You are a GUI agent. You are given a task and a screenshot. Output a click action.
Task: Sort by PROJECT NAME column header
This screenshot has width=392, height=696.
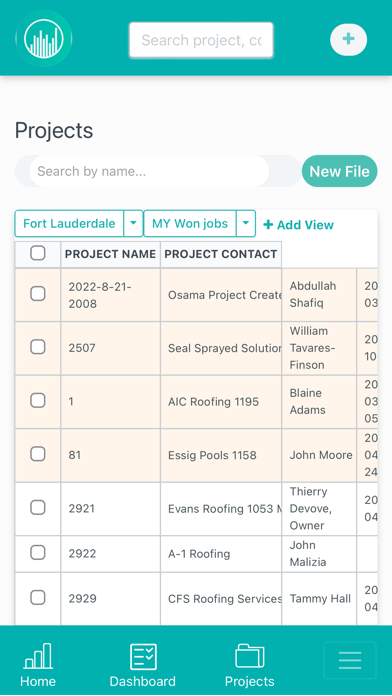coord(110,254)
